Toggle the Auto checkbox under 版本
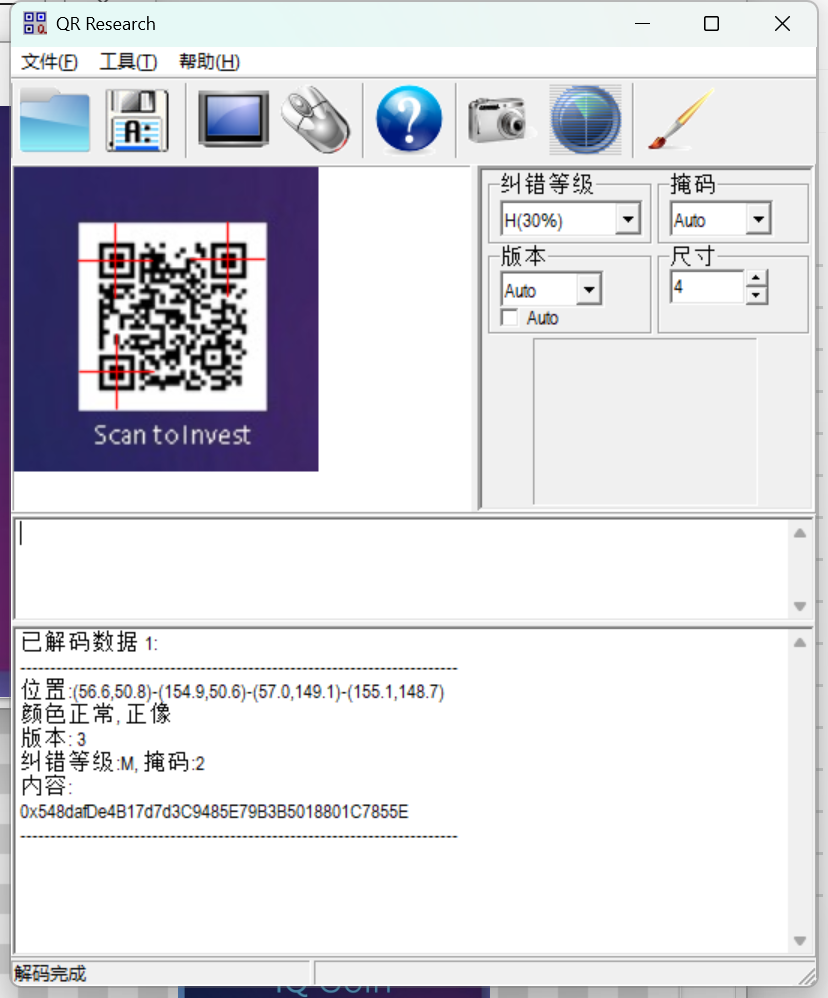Viewport: 828px width, 998px height. 510,318
